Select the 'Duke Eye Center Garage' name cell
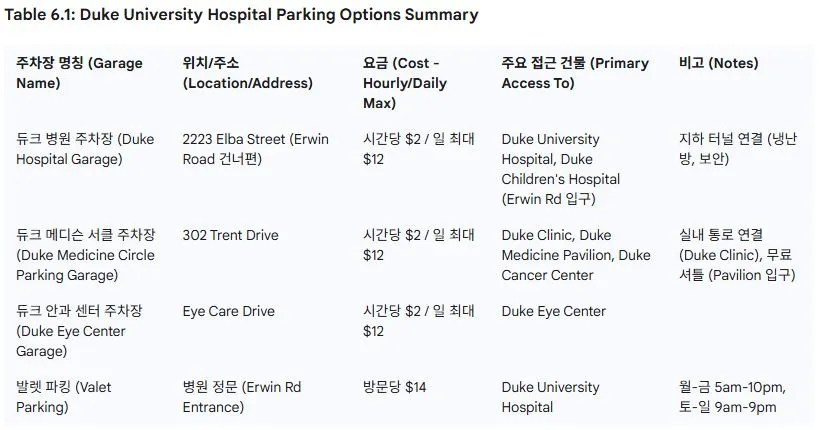The width and height of the screenshot is (819, 430). [79, 331]
